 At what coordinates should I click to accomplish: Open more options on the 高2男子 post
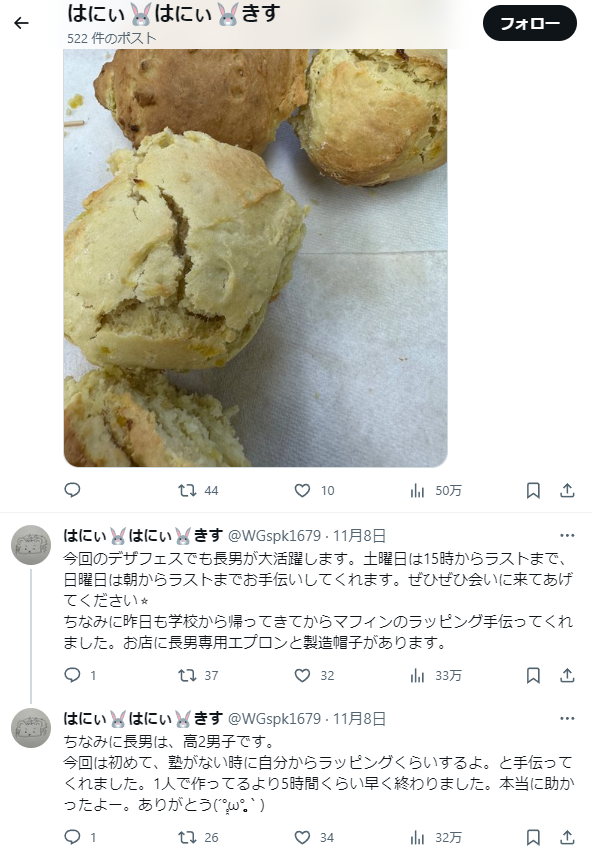tap(567, 718)
